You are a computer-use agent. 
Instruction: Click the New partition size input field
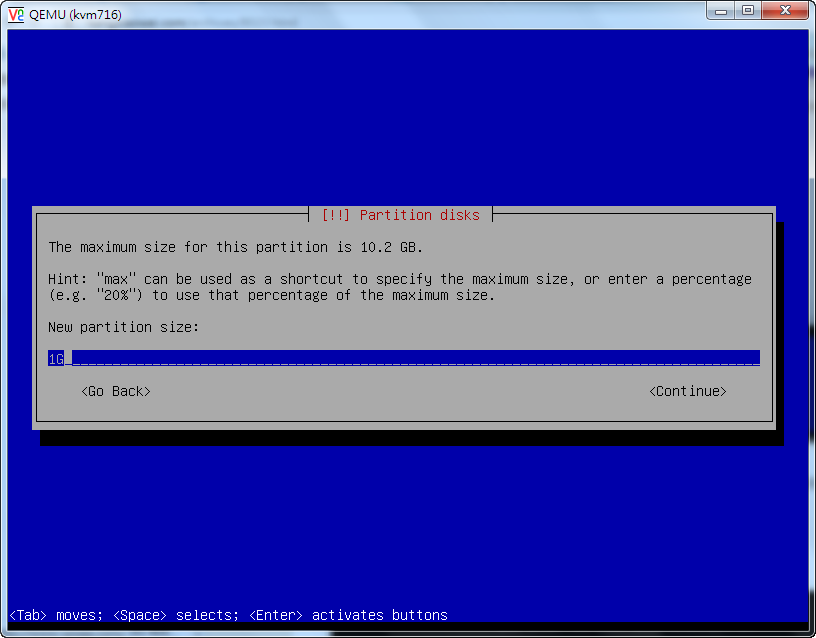click(x=404, y=358)
